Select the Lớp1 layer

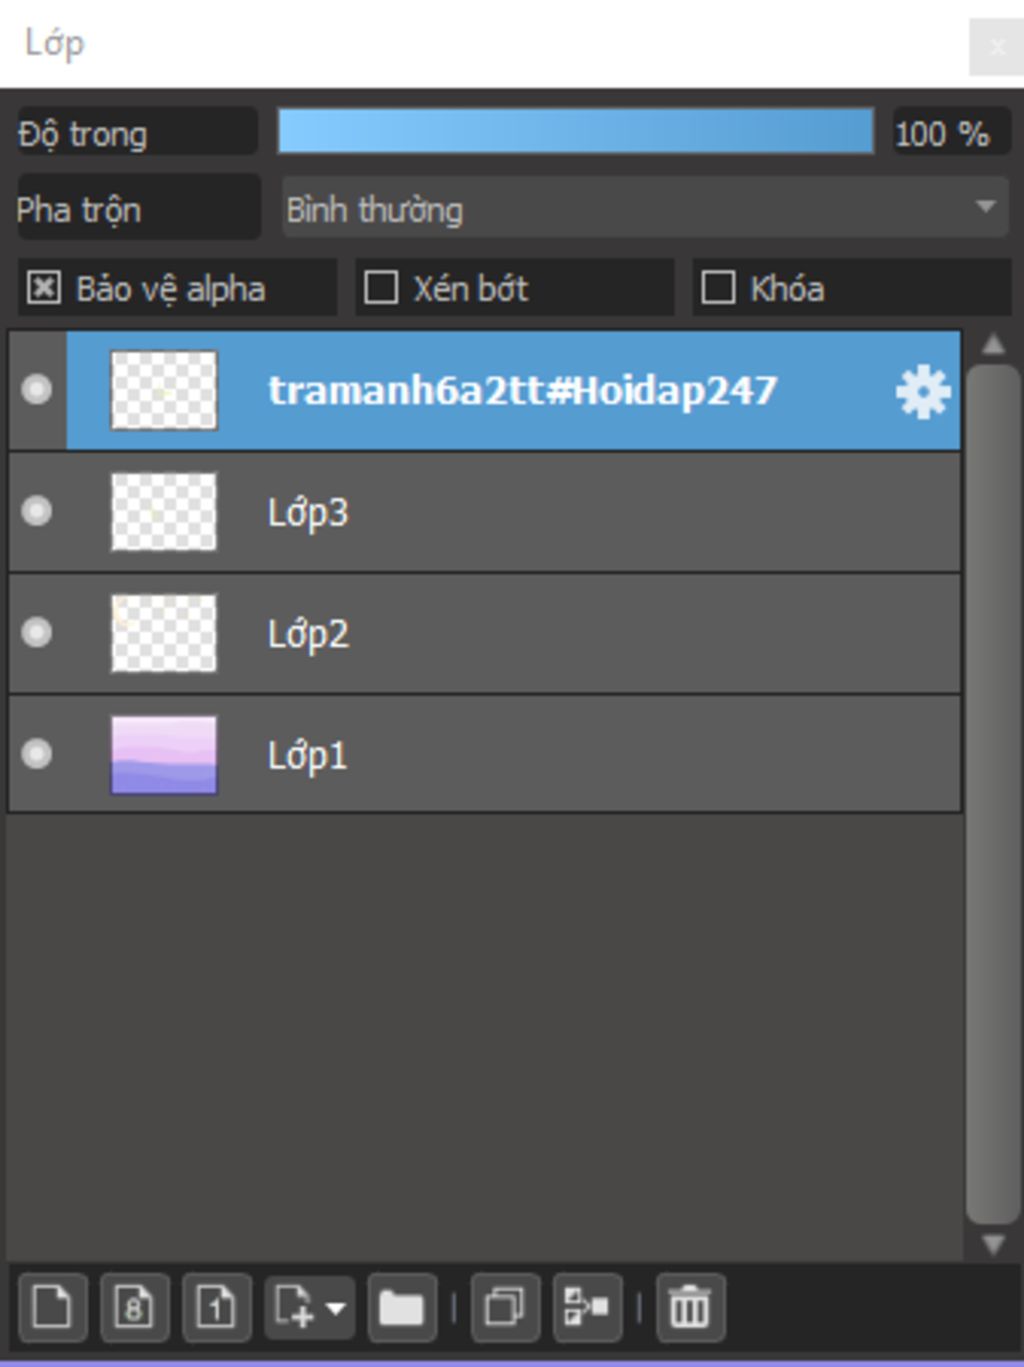coord(485,754)
